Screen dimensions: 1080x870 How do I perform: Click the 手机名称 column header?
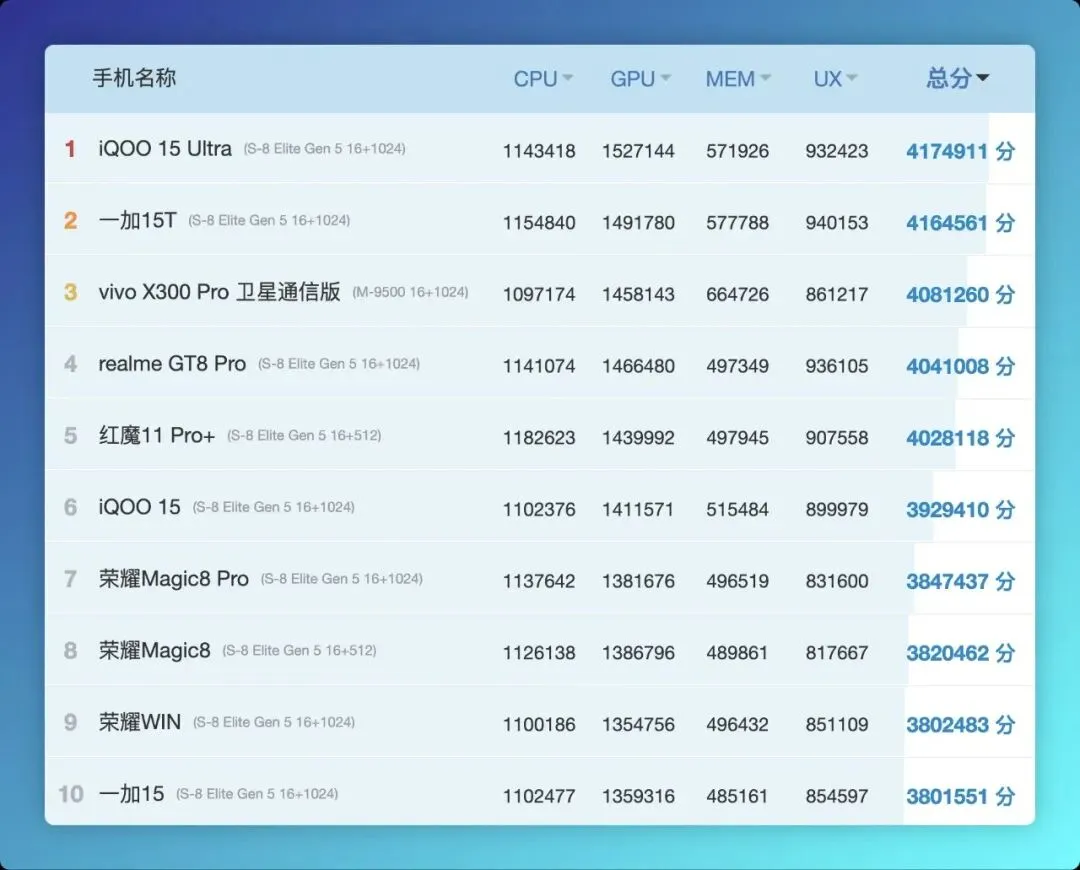(134, 78)
